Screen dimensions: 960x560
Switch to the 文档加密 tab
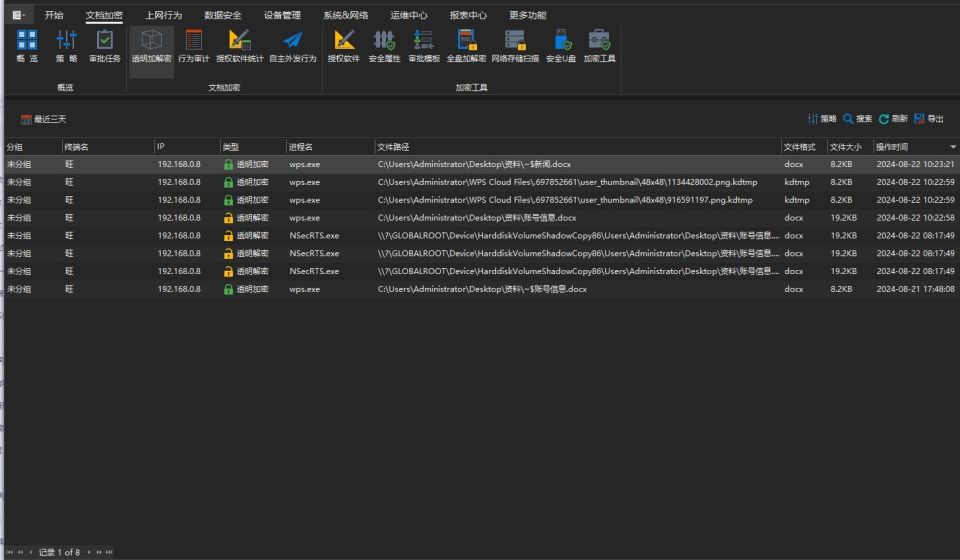[x=104, y=15]
